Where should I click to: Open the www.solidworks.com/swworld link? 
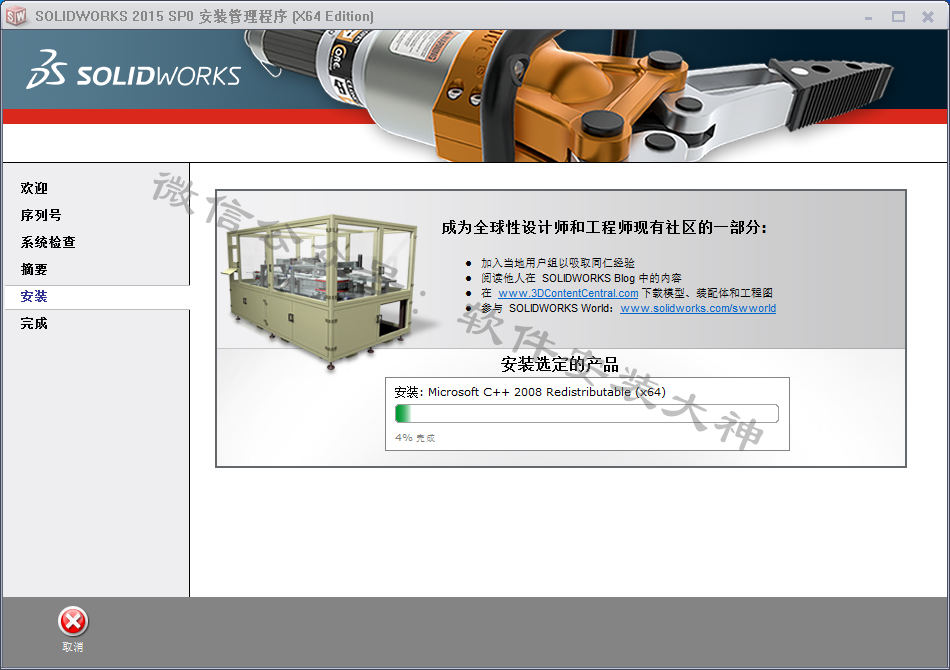[x=698, y=308]
